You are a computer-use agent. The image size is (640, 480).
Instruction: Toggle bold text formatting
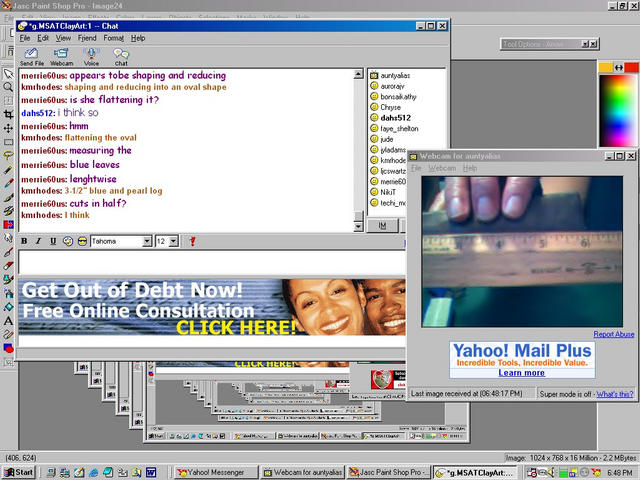click(x=24, y=241)
